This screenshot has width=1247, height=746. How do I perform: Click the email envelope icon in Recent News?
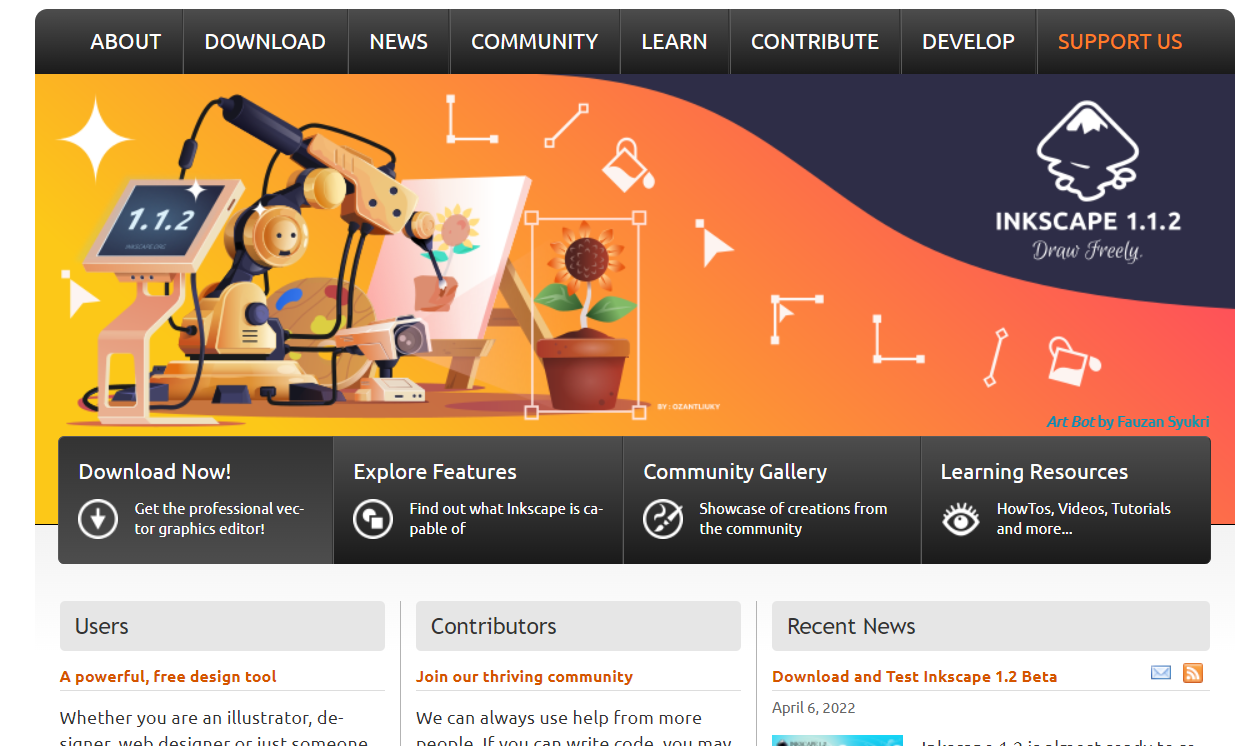point(1161,673)
